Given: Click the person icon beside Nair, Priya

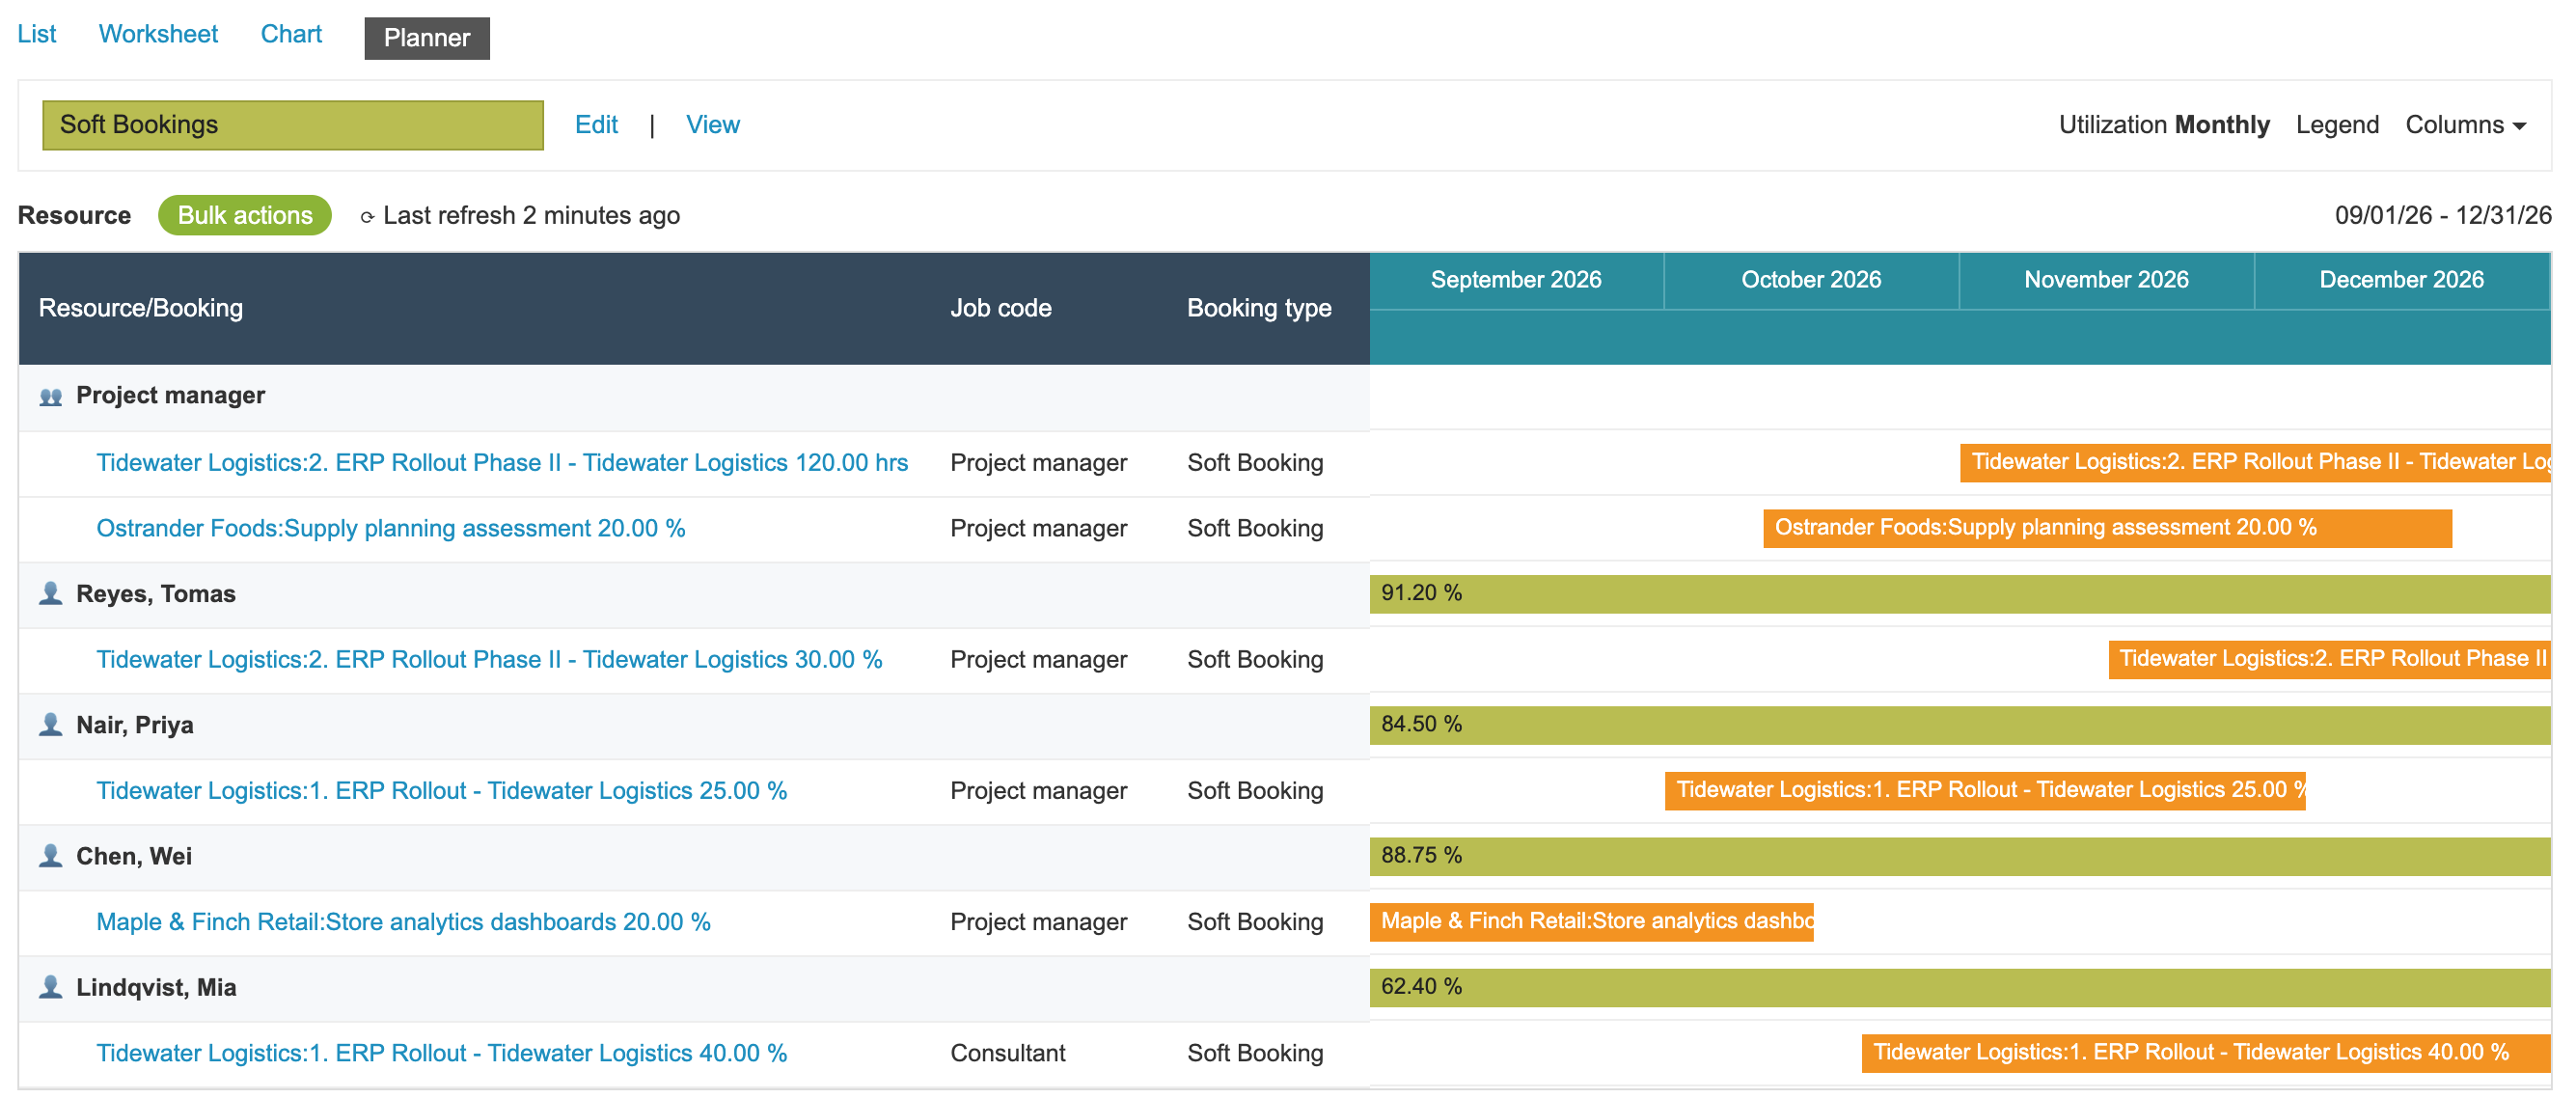Looking at the screenshot, I should 50,724.
